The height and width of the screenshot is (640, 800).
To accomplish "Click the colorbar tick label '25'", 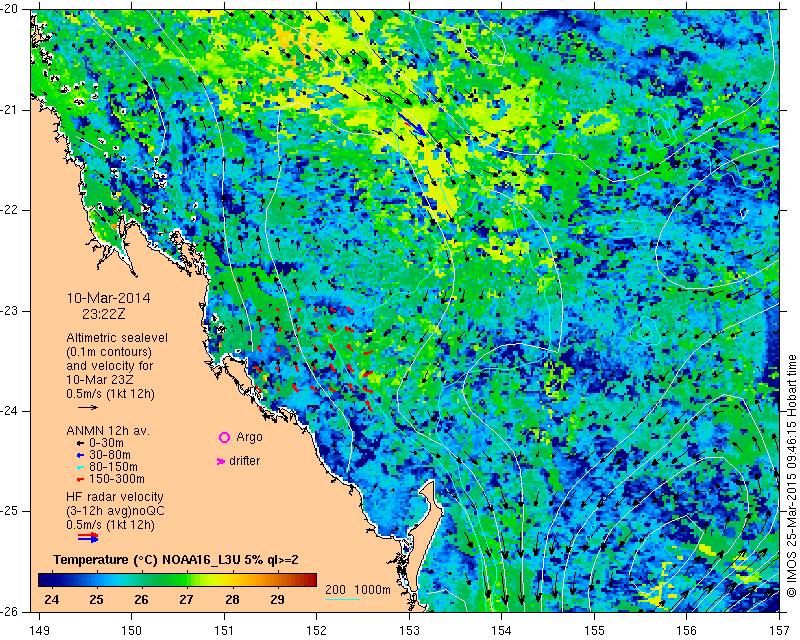I will (96, 599).
